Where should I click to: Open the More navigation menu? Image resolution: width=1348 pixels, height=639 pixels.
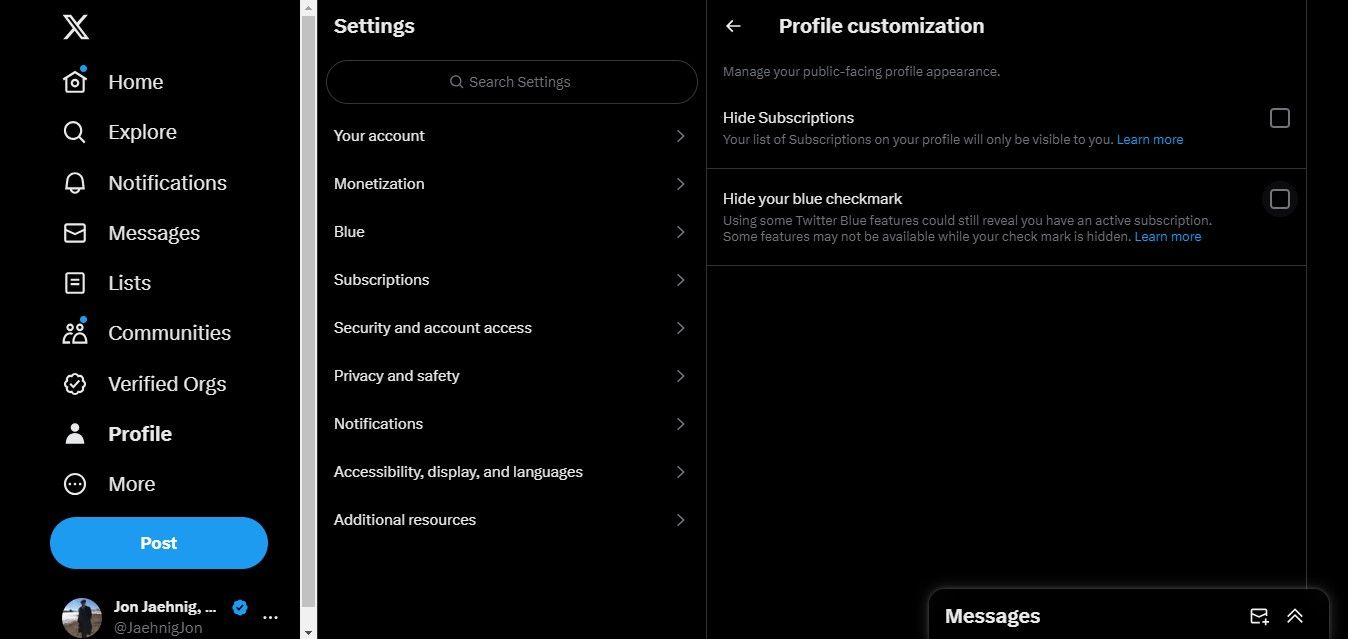131,483
